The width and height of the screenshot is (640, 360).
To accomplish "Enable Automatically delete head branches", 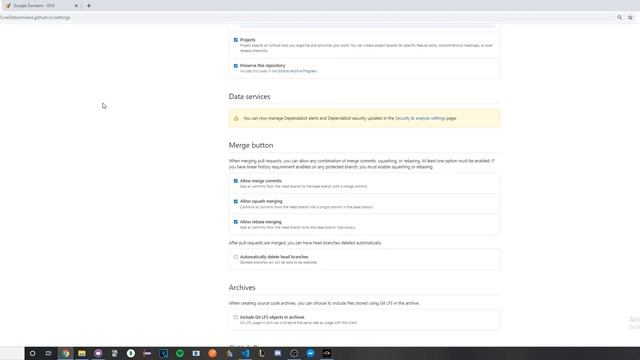I will [236, 257].
